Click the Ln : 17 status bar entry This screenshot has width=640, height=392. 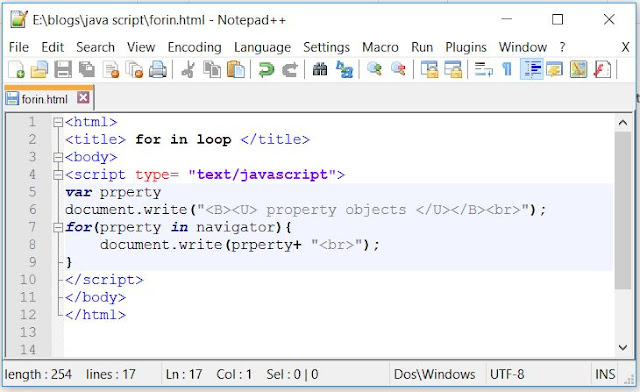click(x=184, y=374)
